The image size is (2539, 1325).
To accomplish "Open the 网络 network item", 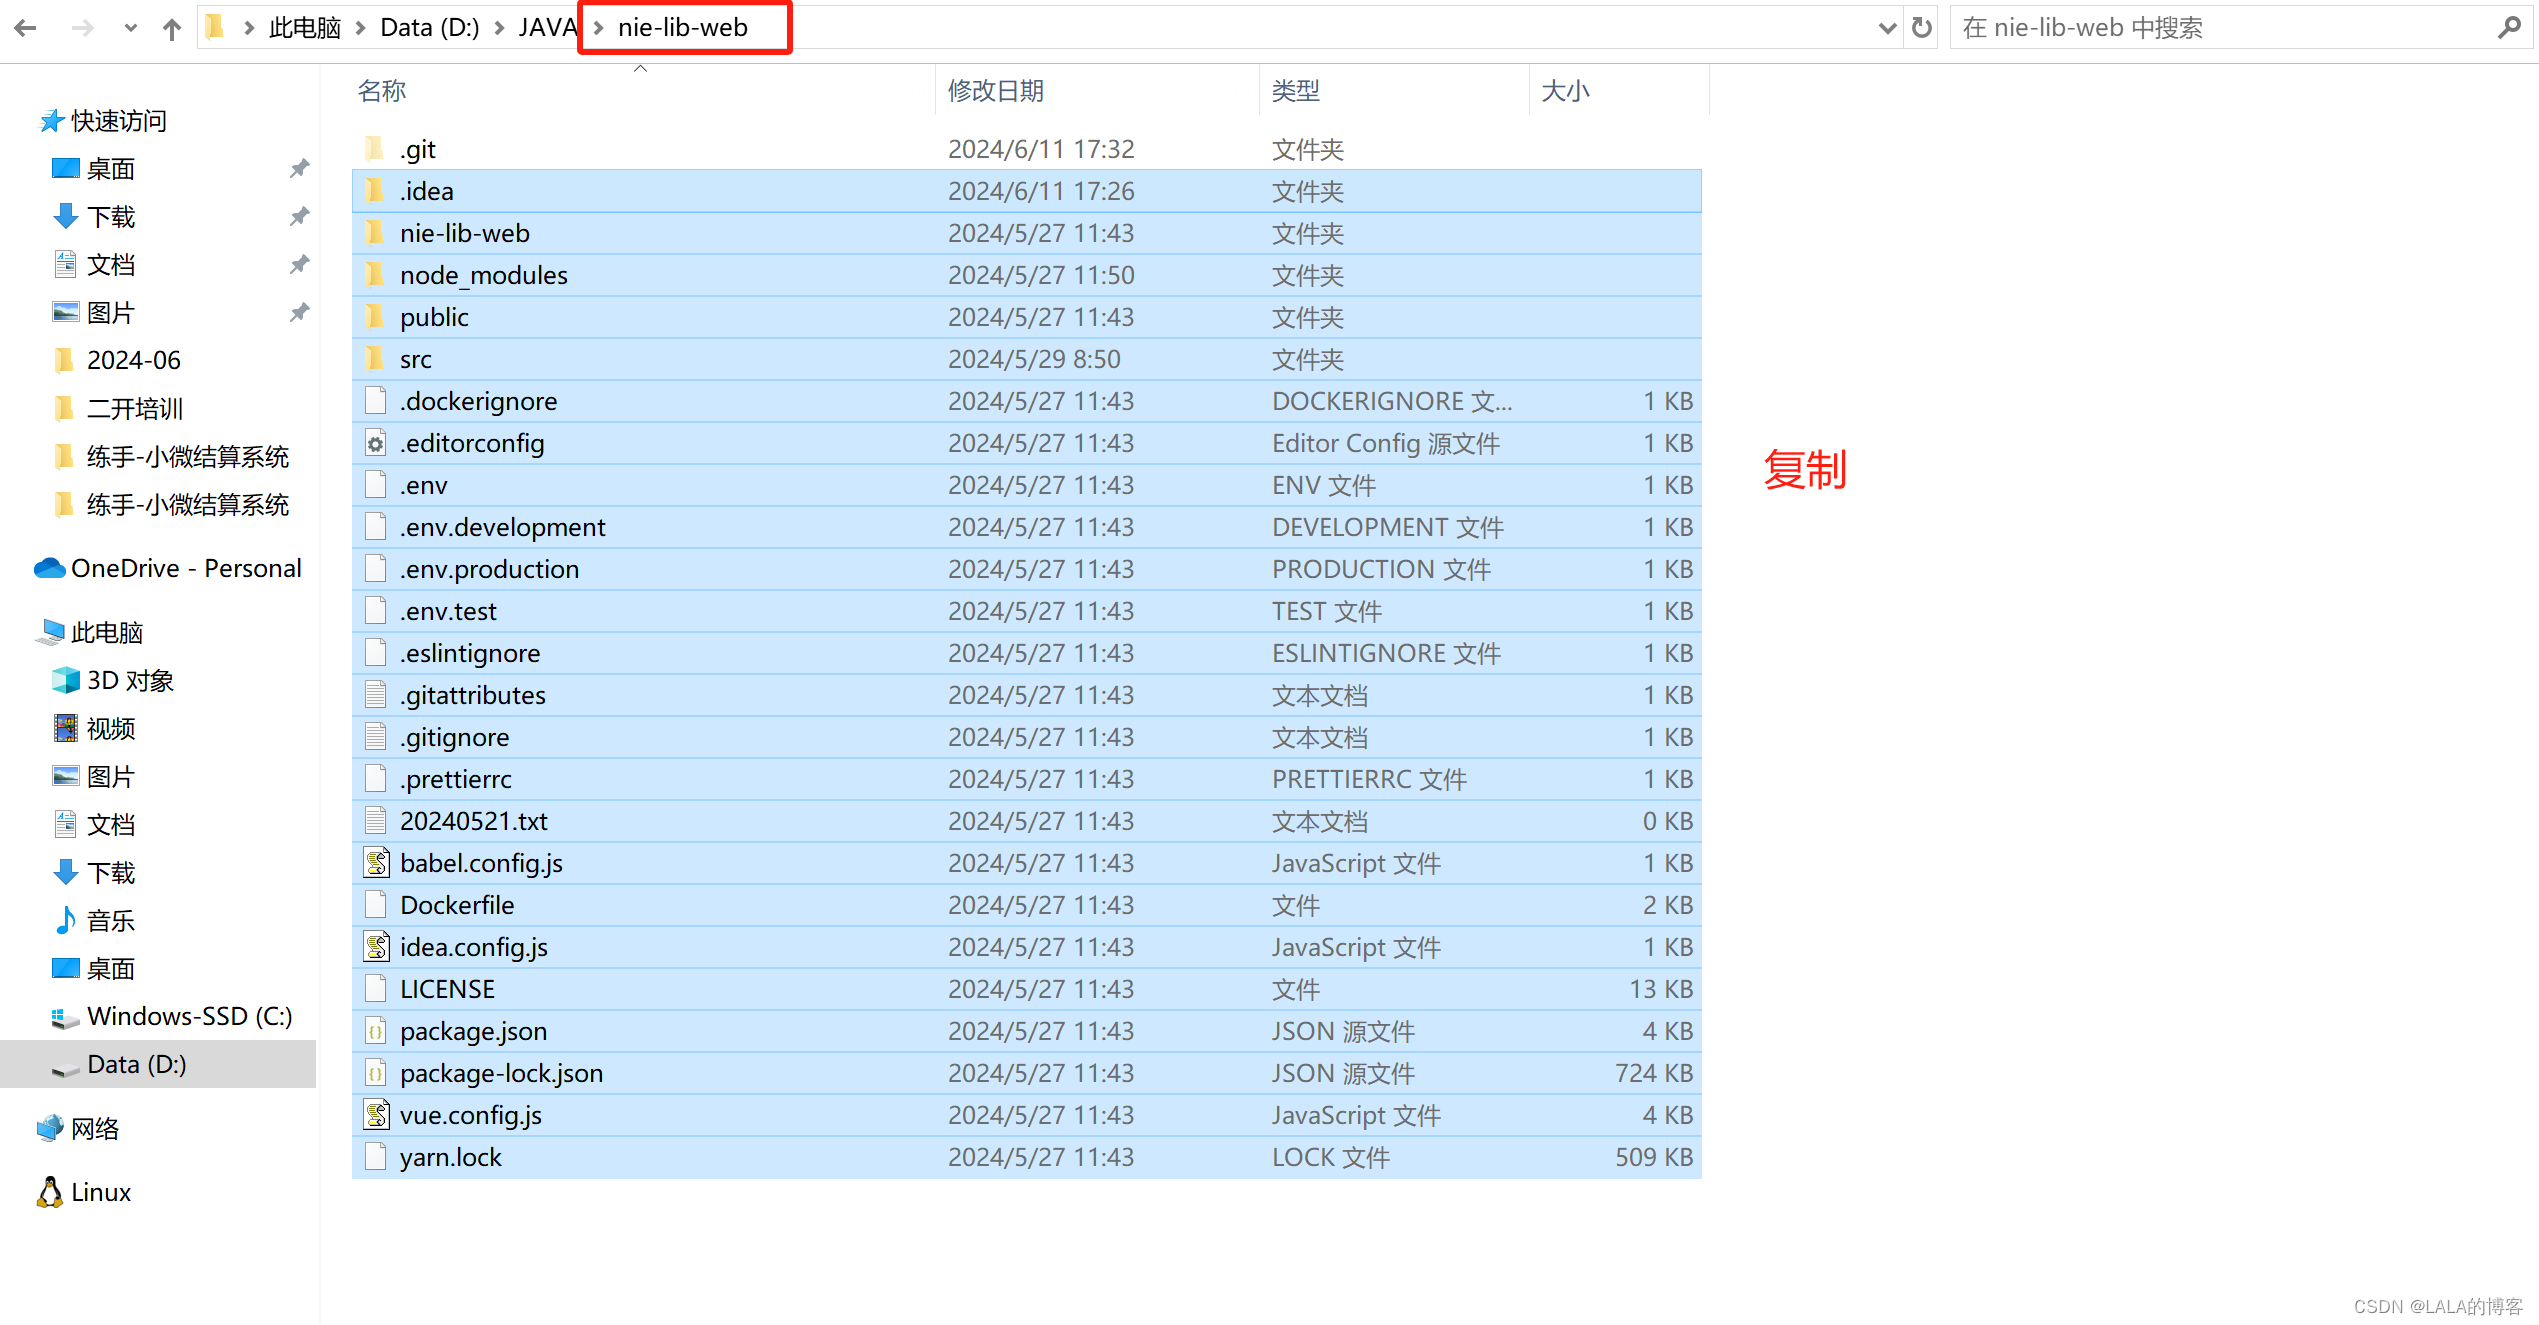I will click(x=95, y=1128).
